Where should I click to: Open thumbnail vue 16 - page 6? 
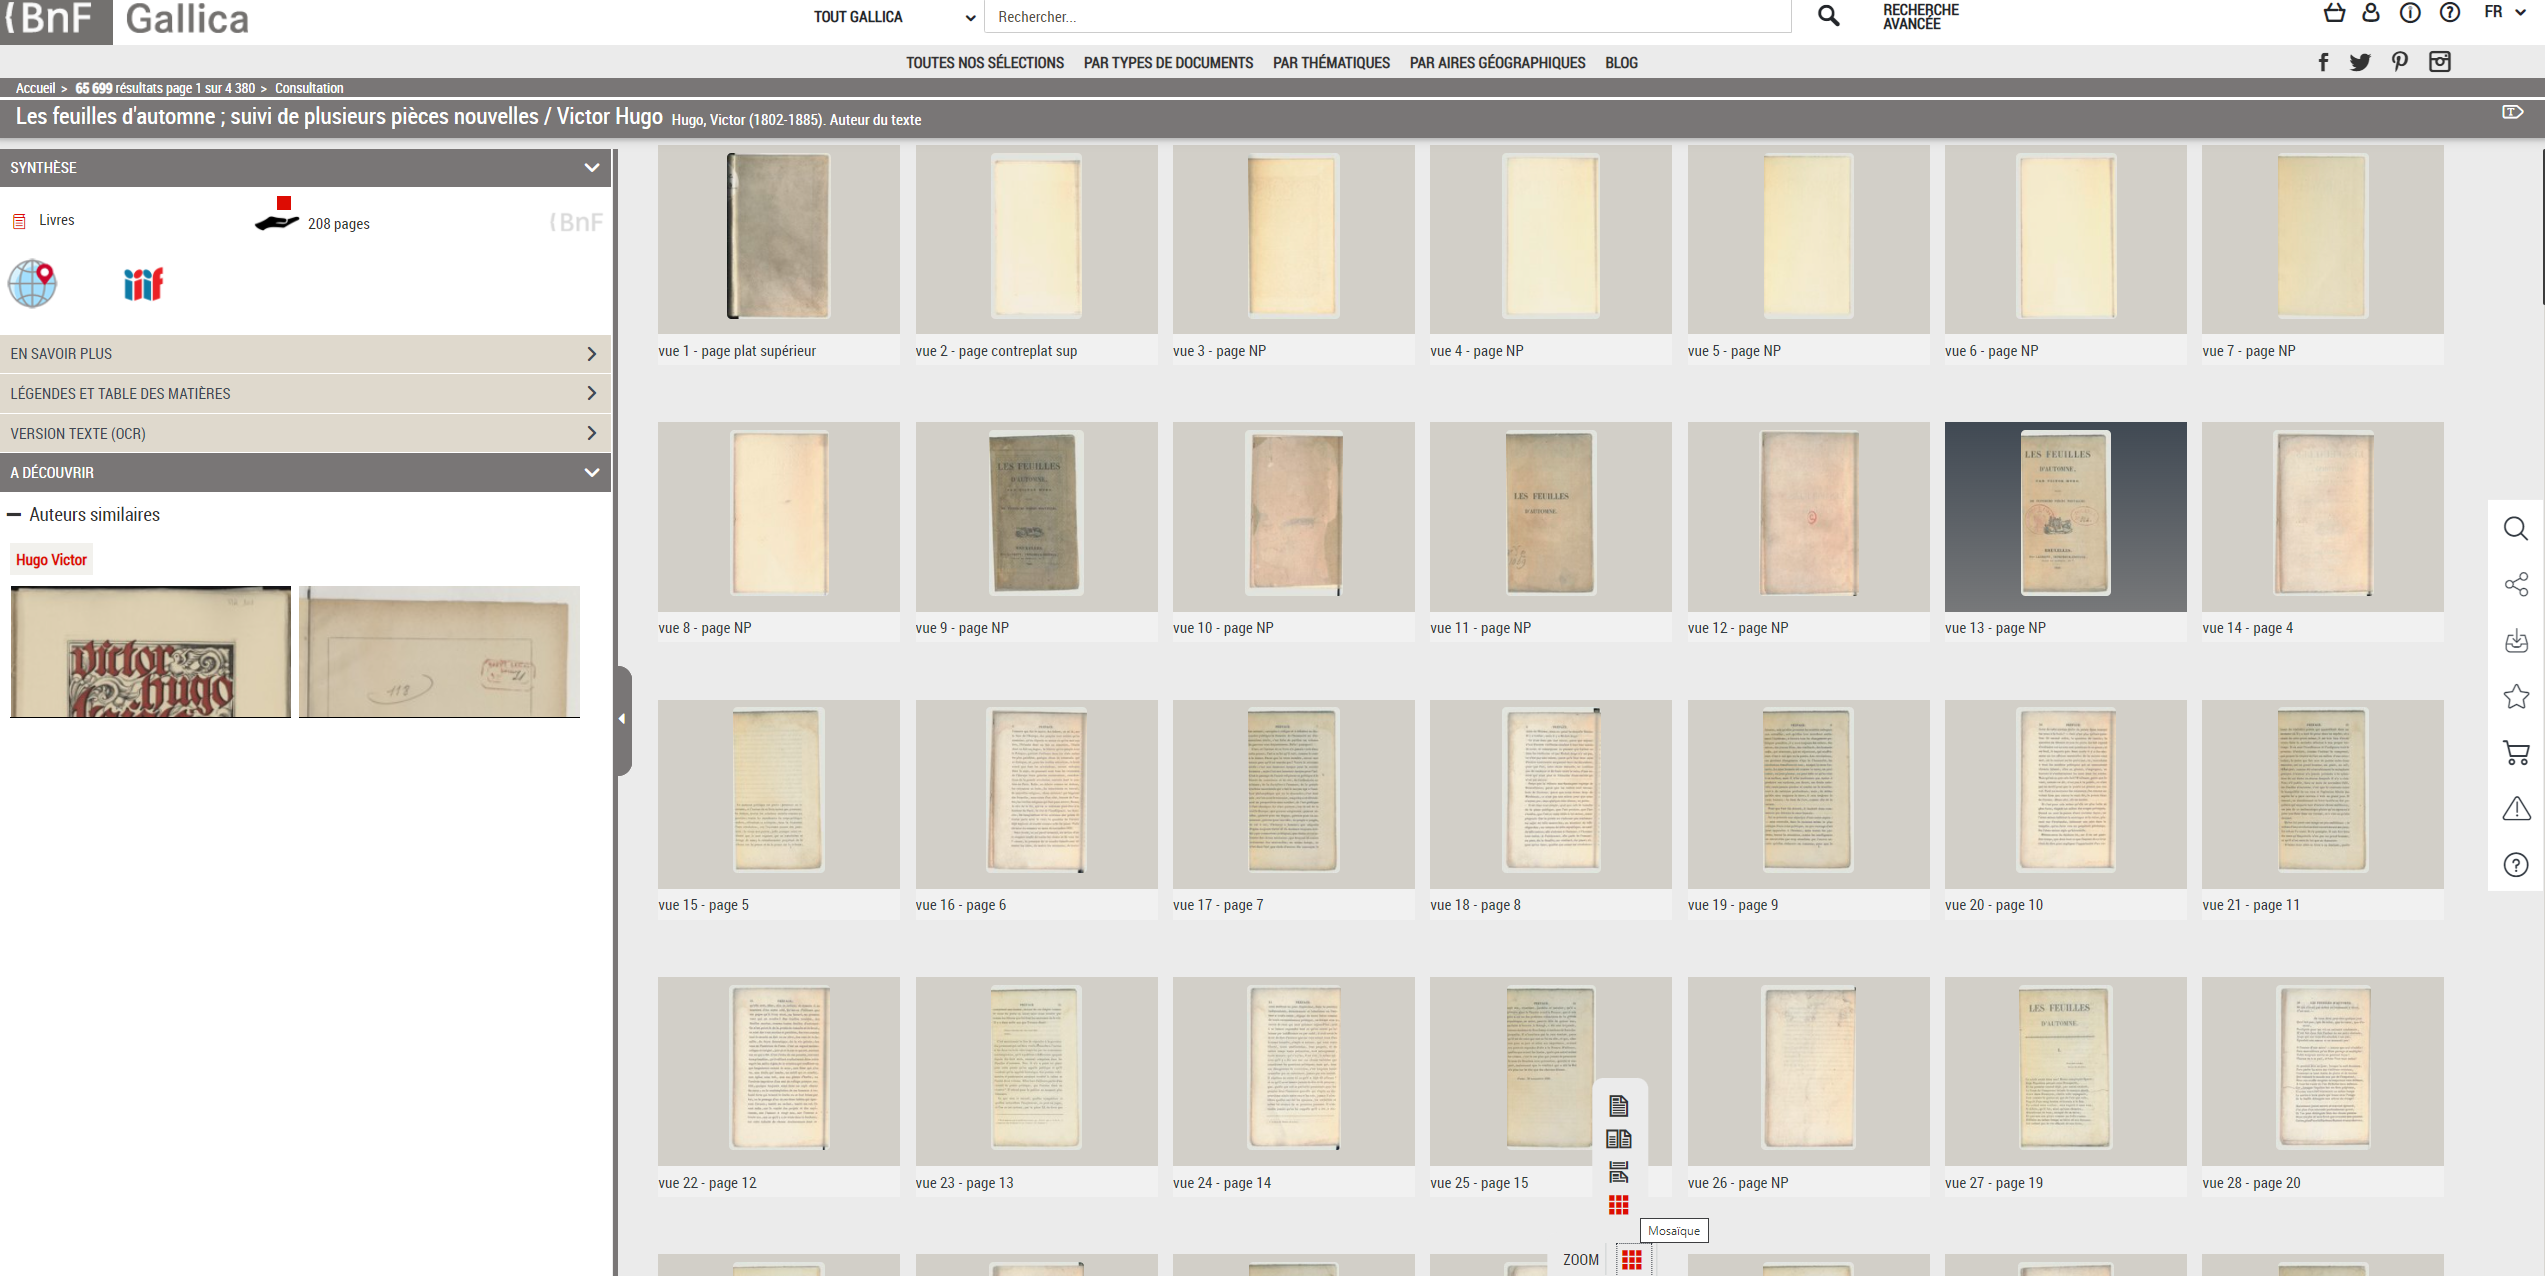click(1036, 794)
